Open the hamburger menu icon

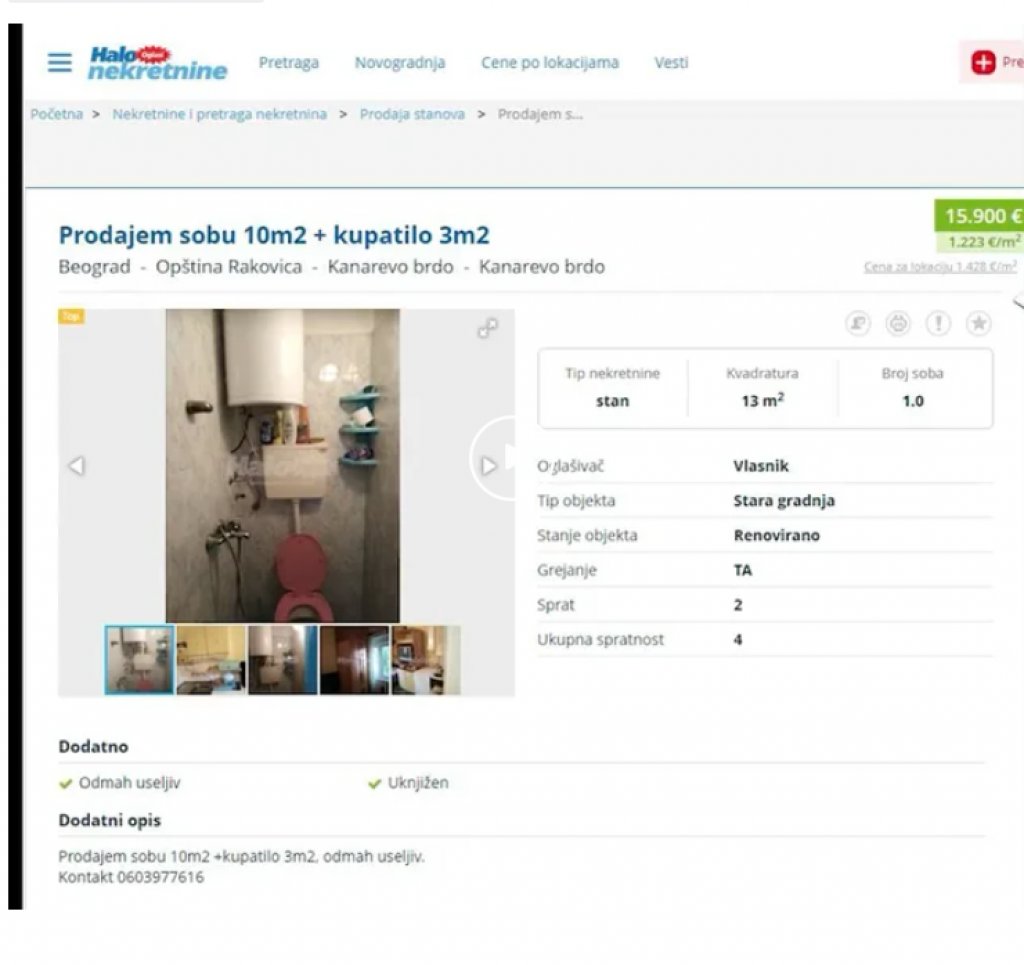[59, 63]
